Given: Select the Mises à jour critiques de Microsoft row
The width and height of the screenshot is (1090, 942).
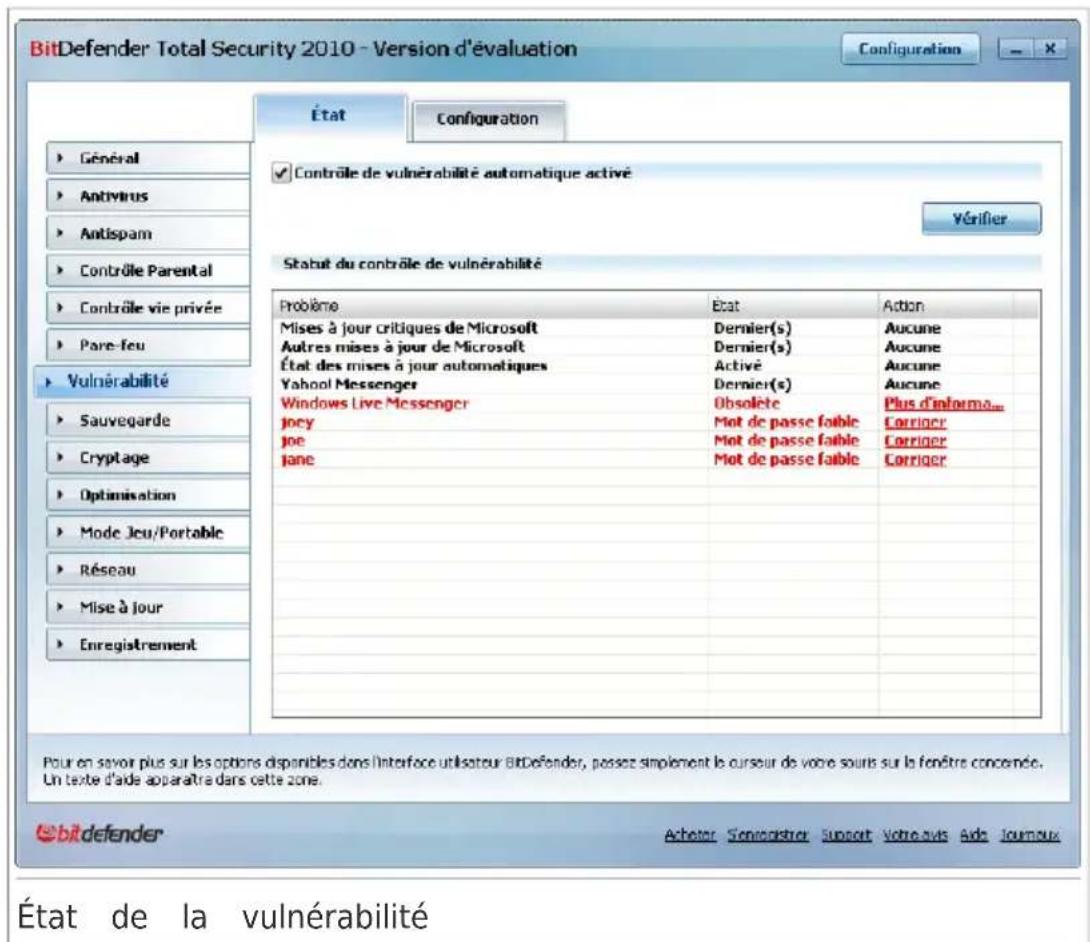Looking at the screenshot, I should [656, 328].
